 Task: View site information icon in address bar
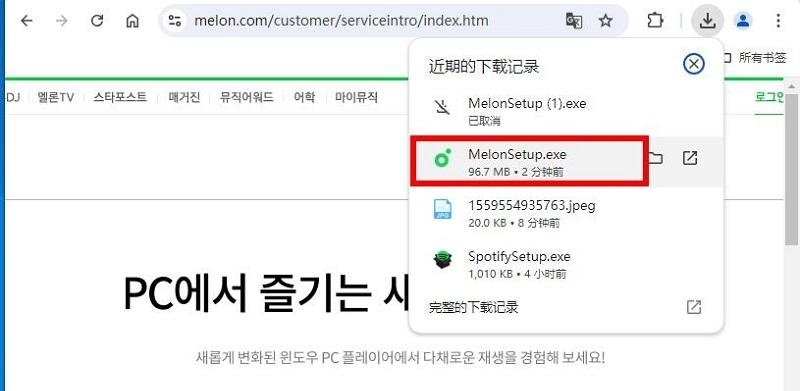tap(175, 21)
